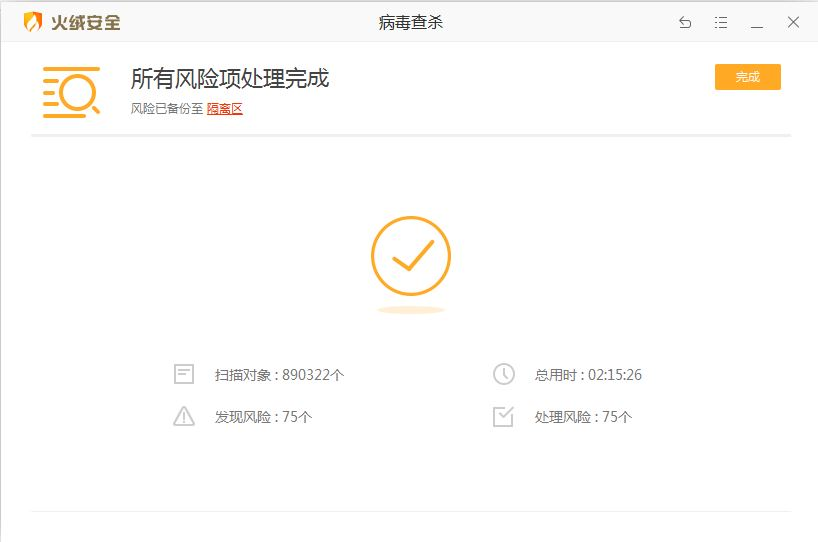Click the clock icon beside 总用时
Viewport: 818px width, 542px height.
click(503, 375)
